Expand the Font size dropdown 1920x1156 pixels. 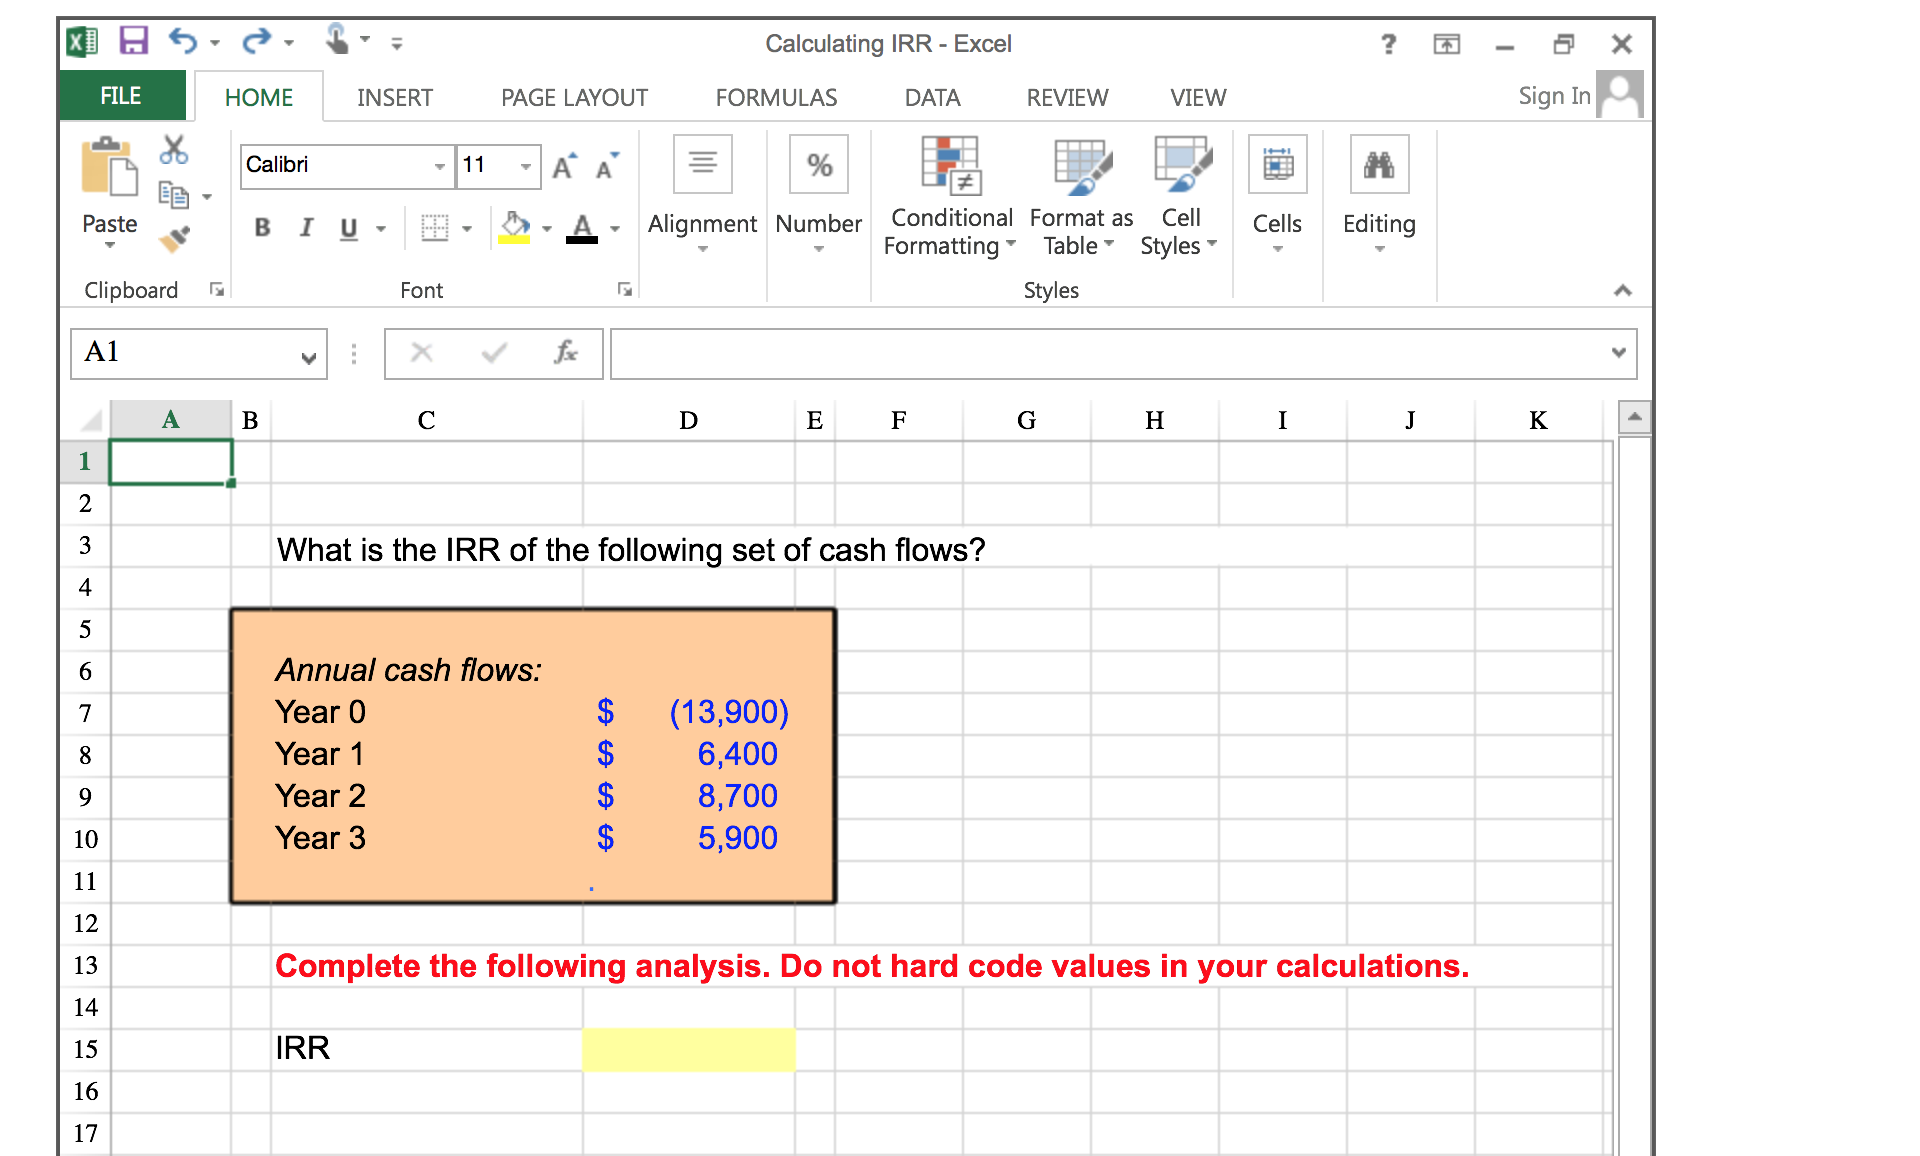[x=527, y=166]
